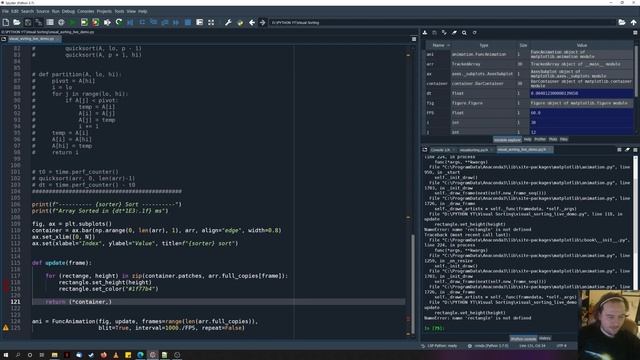This screenshot has width=640, height=360.
Task: Open the Tools menu
Action: (119, 11)
